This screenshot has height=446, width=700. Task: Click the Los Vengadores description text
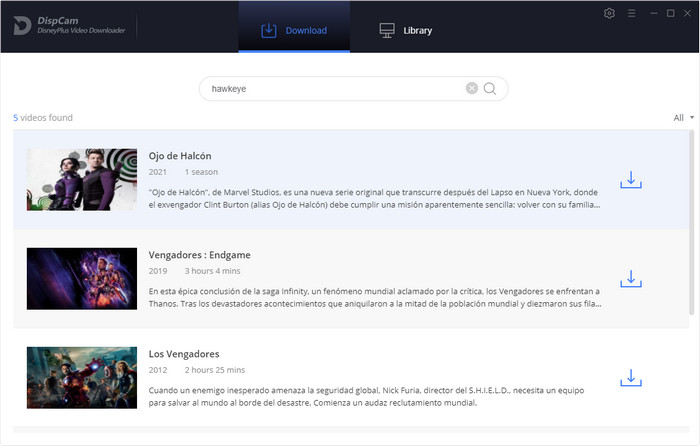[x=367, y=396]
